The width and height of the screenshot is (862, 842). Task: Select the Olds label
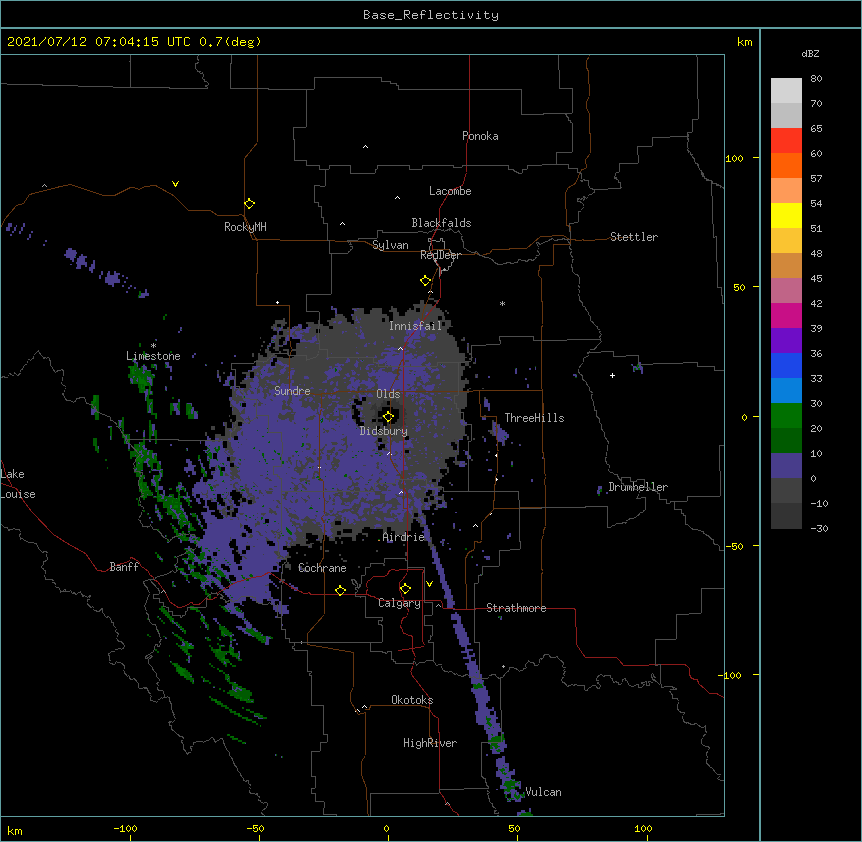click(388, 394)
